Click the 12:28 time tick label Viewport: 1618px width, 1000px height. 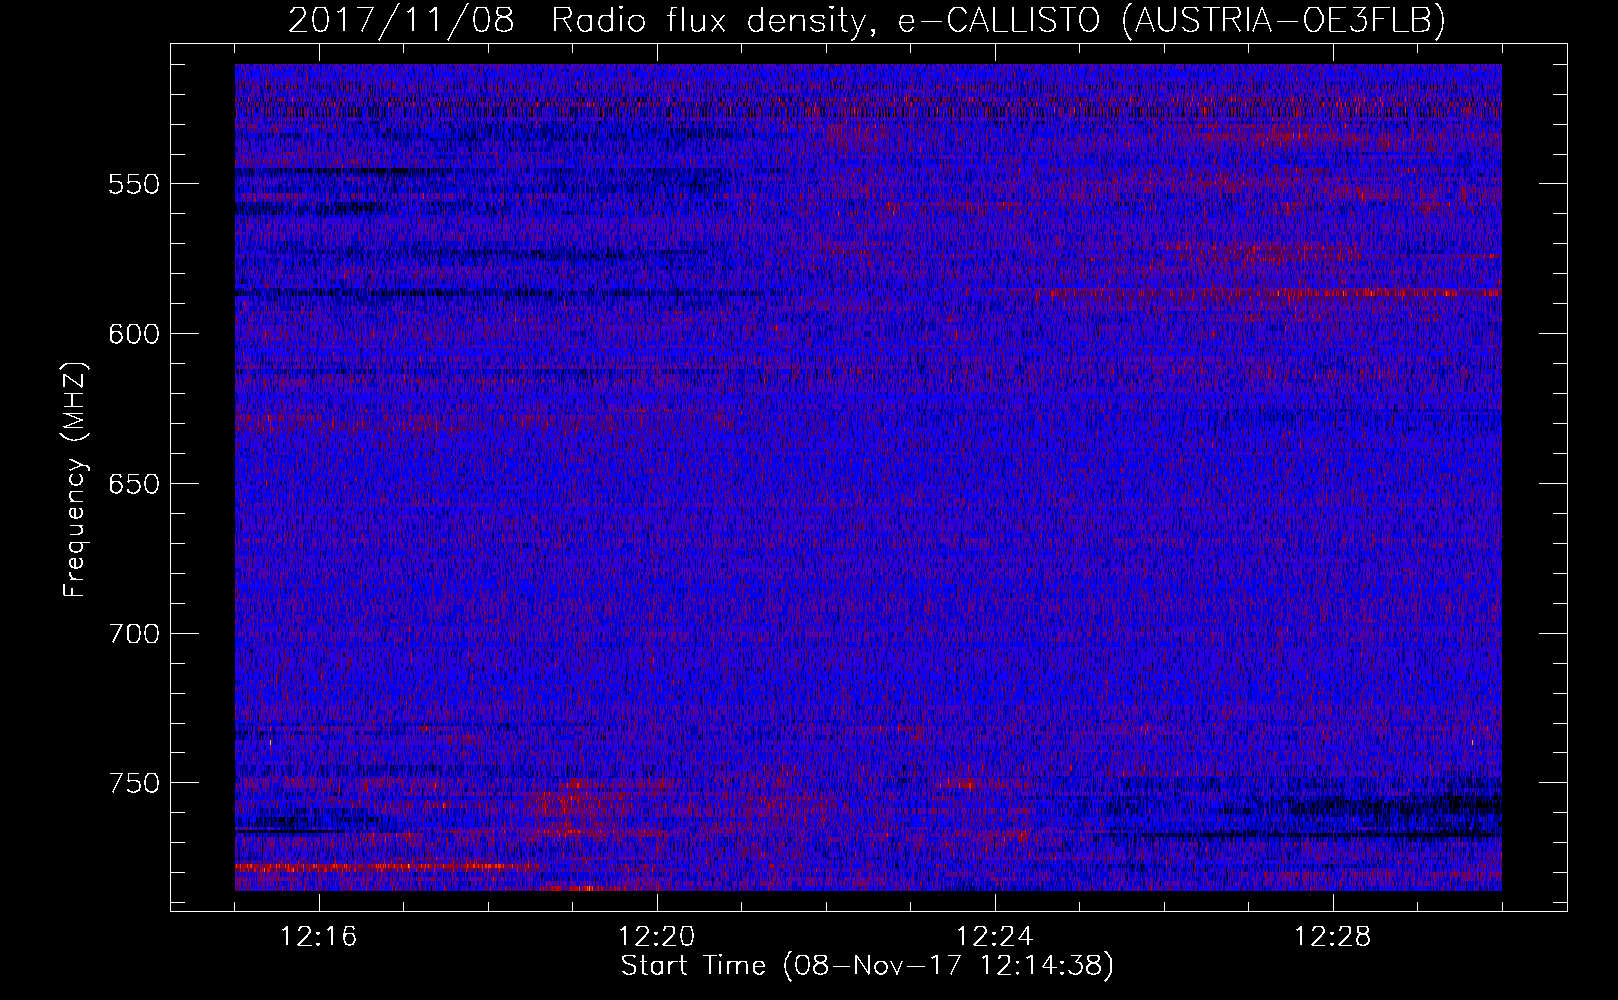pos(1333,937)
